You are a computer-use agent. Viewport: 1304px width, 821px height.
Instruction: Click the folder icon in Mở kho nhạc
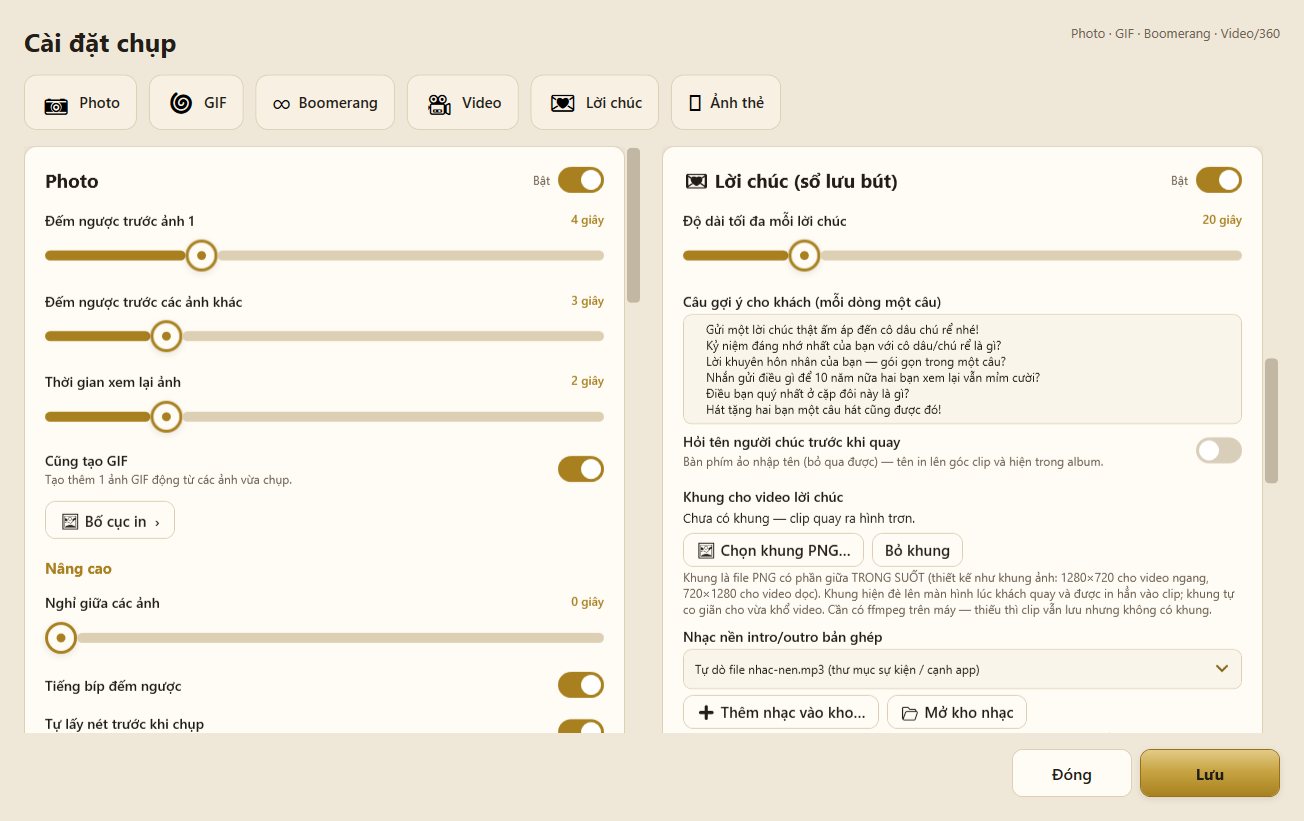(910, 713)
